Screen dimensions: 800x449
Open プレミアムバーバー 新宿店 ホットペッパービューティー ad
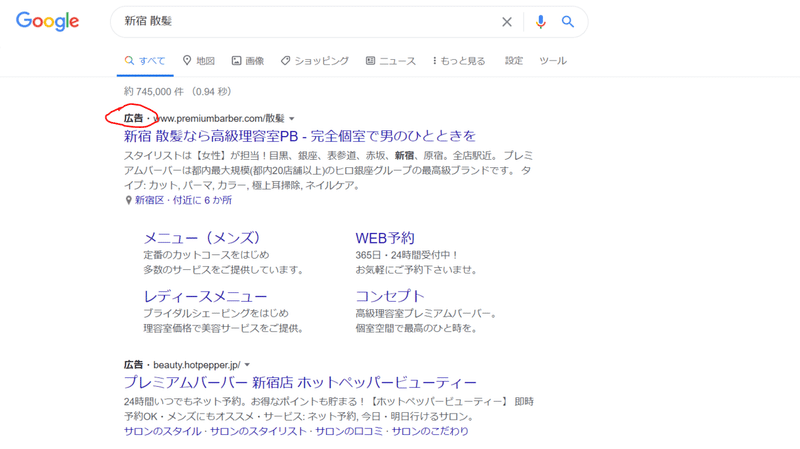tap(300, 382)
